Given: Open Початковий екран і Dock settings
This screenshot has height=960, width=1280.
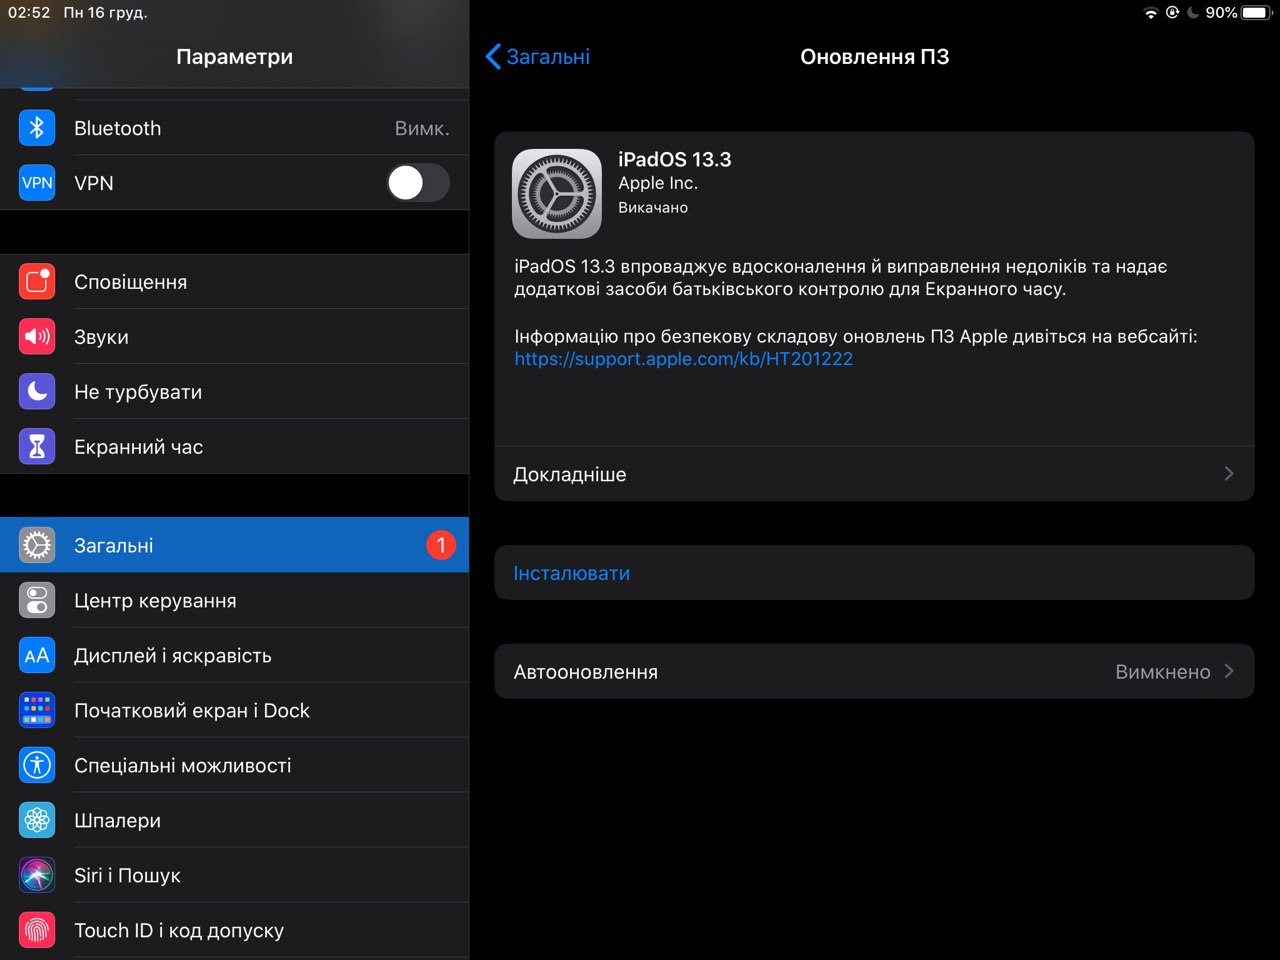Looking at the screenshot, I should tap(234, 710).
